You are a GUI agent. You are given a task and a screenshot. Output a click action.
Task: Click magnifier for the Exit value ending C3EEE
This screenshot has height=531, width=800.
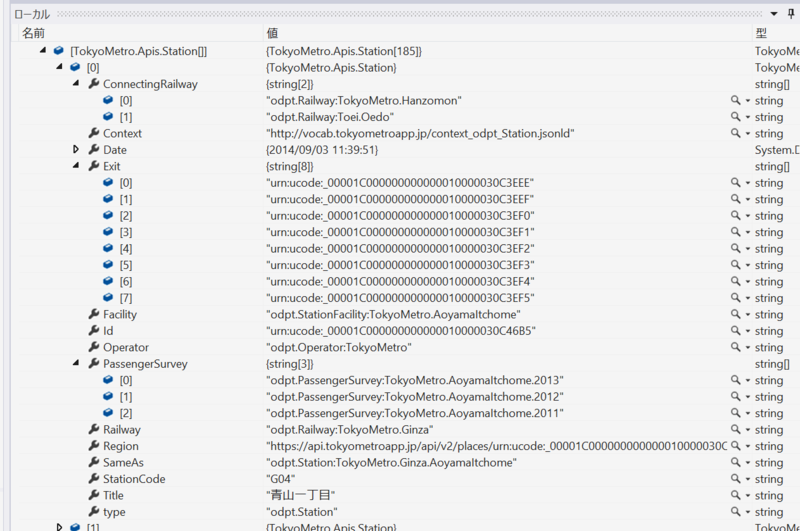click(735, 183)
